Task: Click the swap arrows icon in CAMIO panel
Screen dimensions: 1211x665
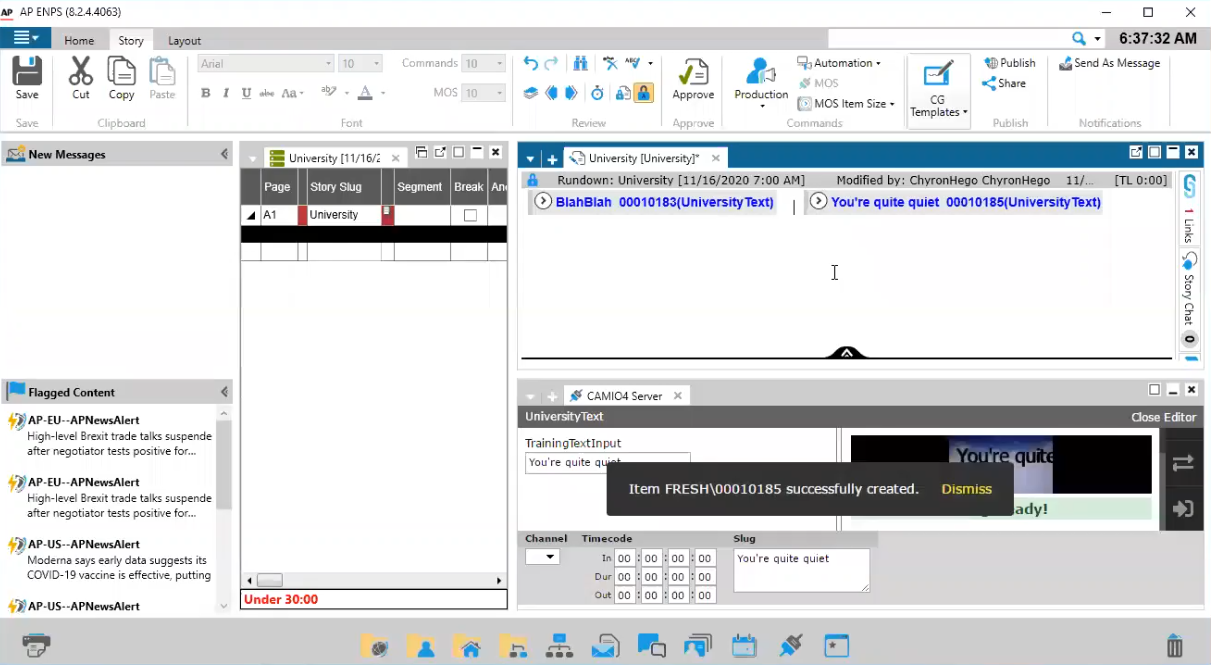Action: click(1183, 463)
